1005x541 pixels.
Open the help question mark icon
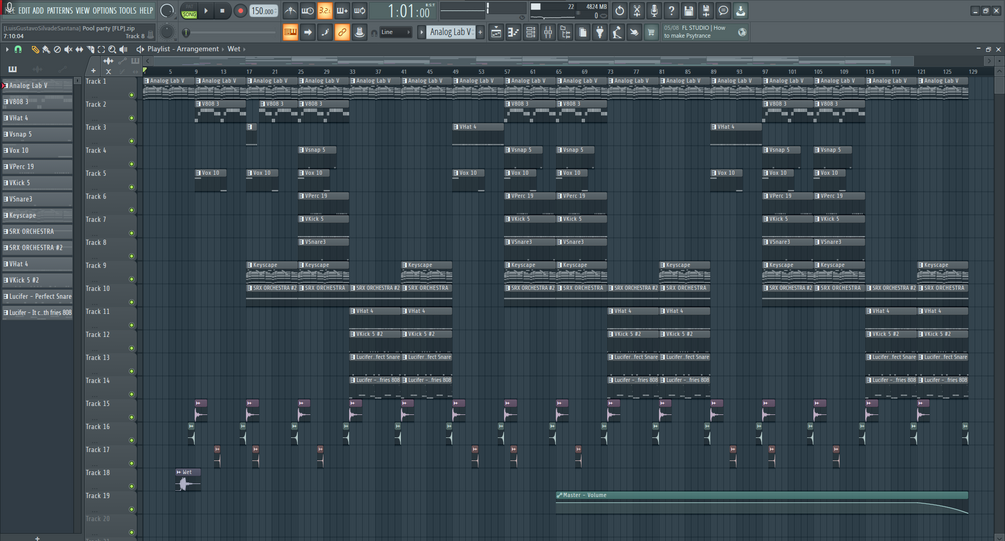click(x=671, y=11)
